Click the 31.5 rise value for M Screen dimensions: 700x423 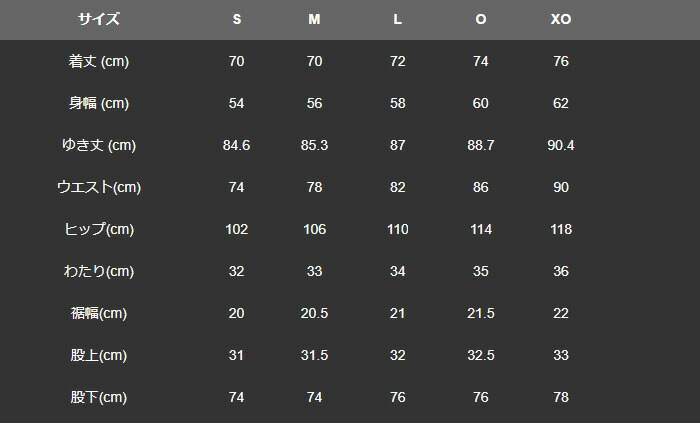coord(314,355)
